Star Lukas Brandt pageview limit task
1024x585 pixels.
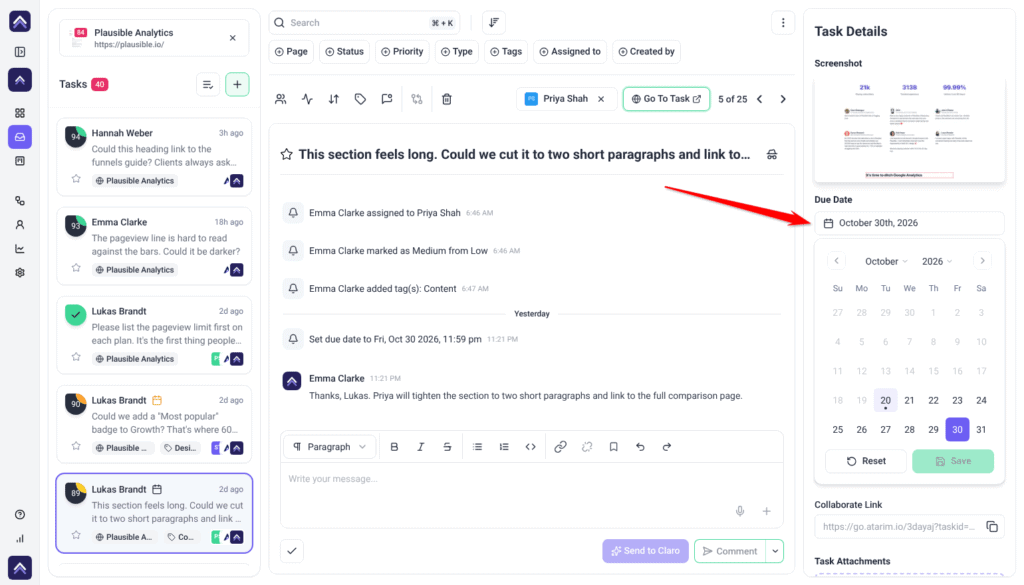click(76, 357)
